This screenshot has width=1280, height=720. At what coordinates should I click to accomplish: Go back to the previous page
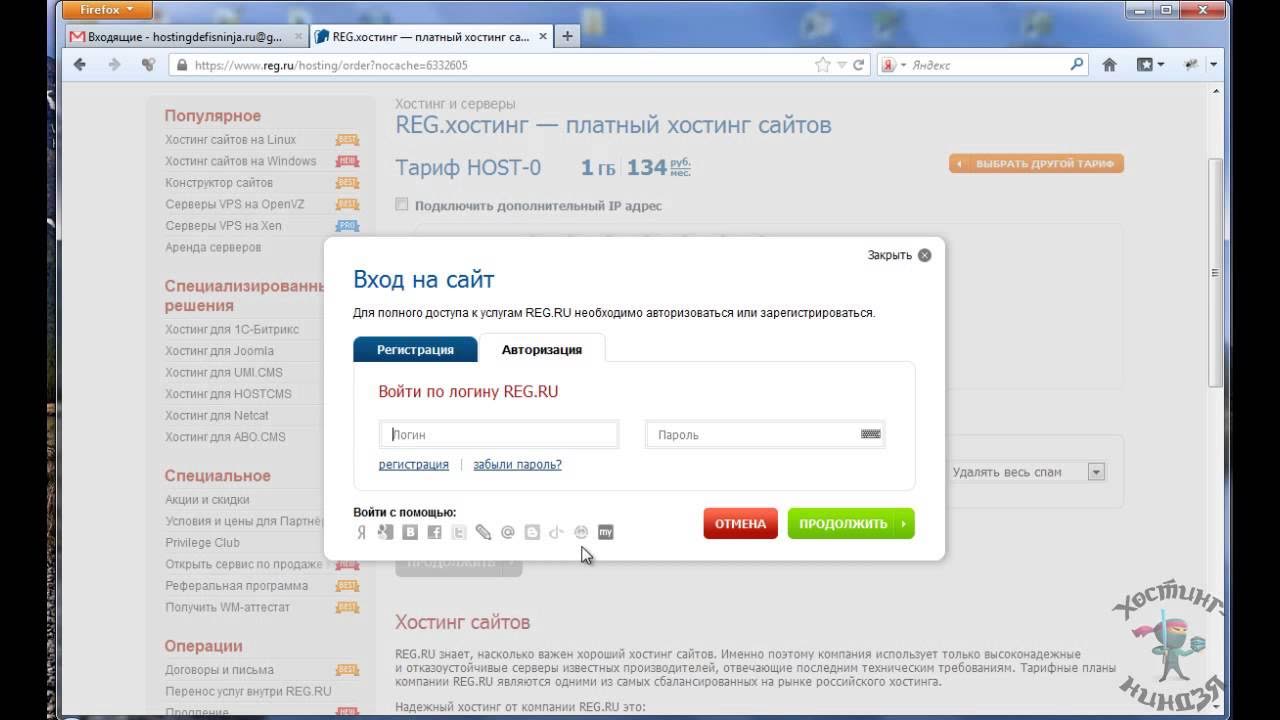(x=80, y=65)
